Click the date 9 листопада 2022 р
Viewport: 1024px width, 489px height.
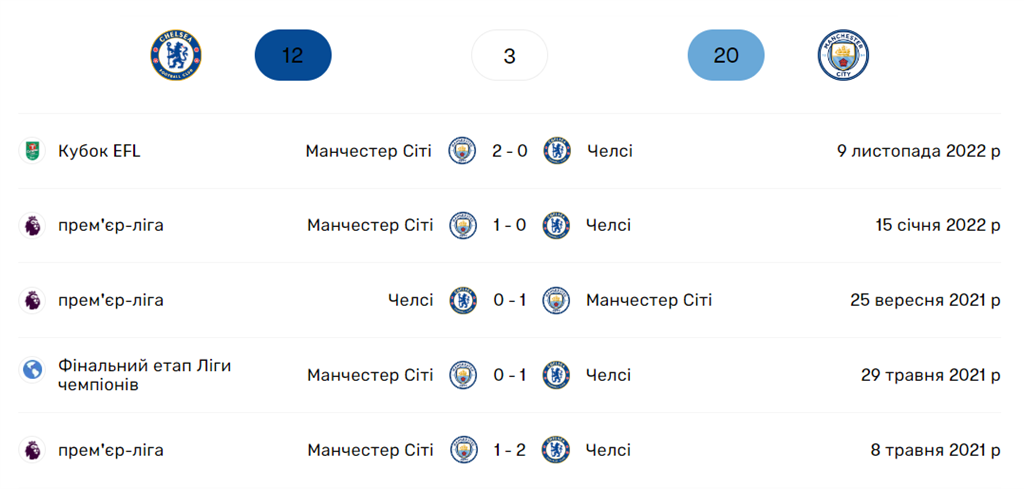point(918,151)
